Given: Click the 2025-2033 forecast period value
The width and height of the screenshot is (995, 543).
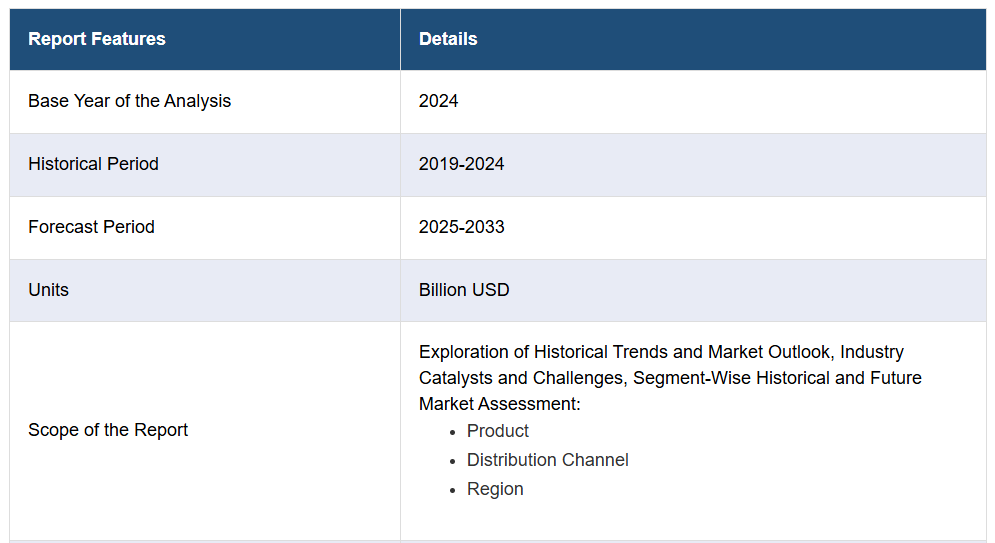Looking at the screenshot, I should tap(461, 227).
